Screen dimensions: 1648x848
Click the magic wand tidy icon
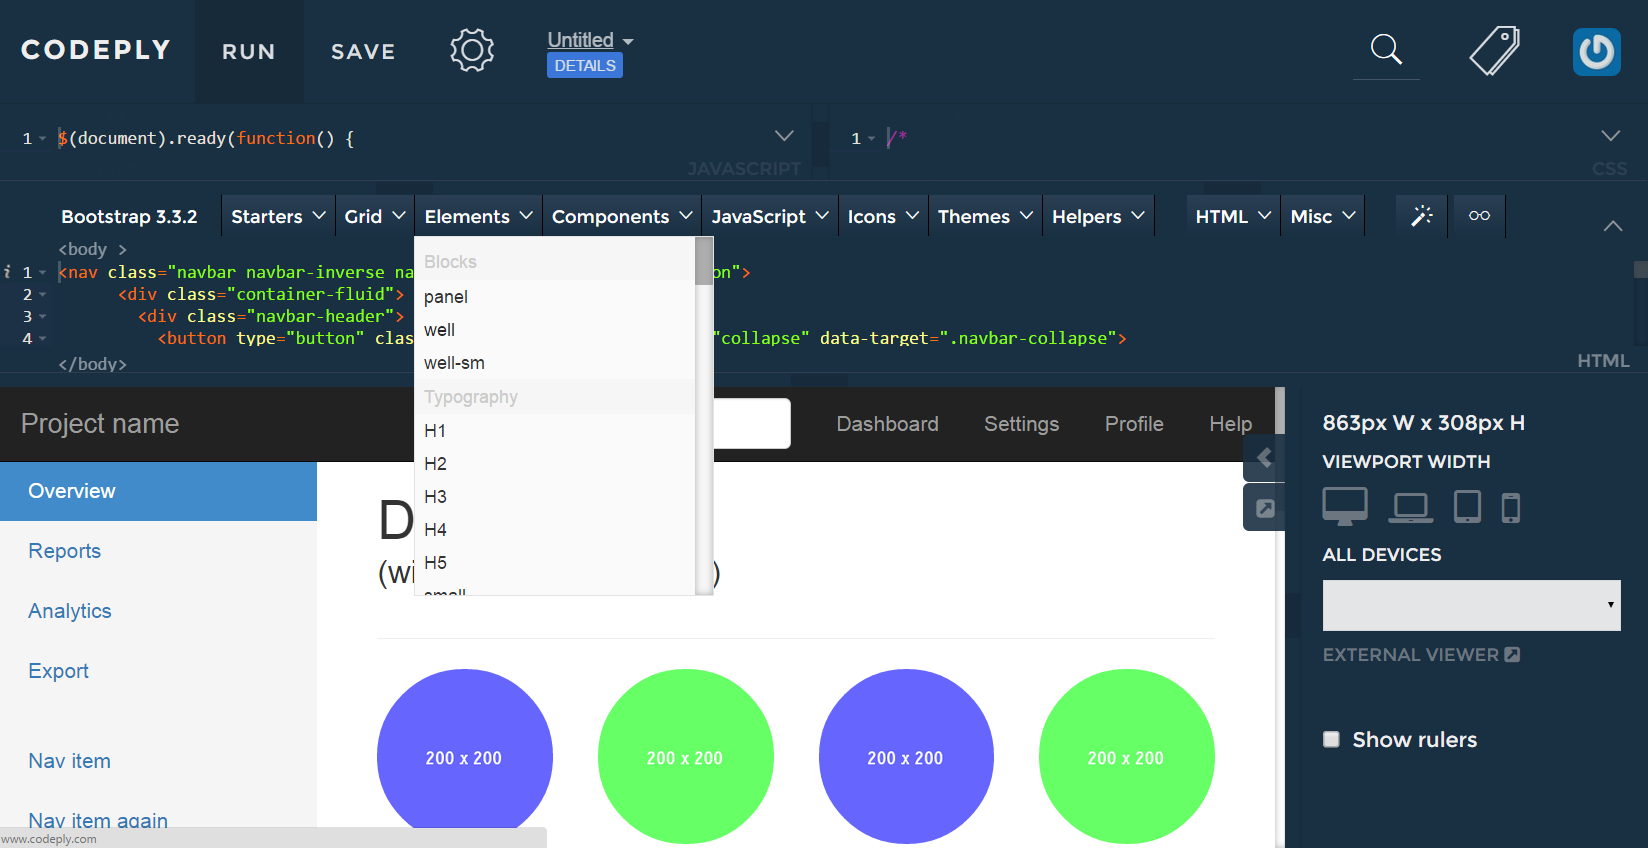(1422, 216)
